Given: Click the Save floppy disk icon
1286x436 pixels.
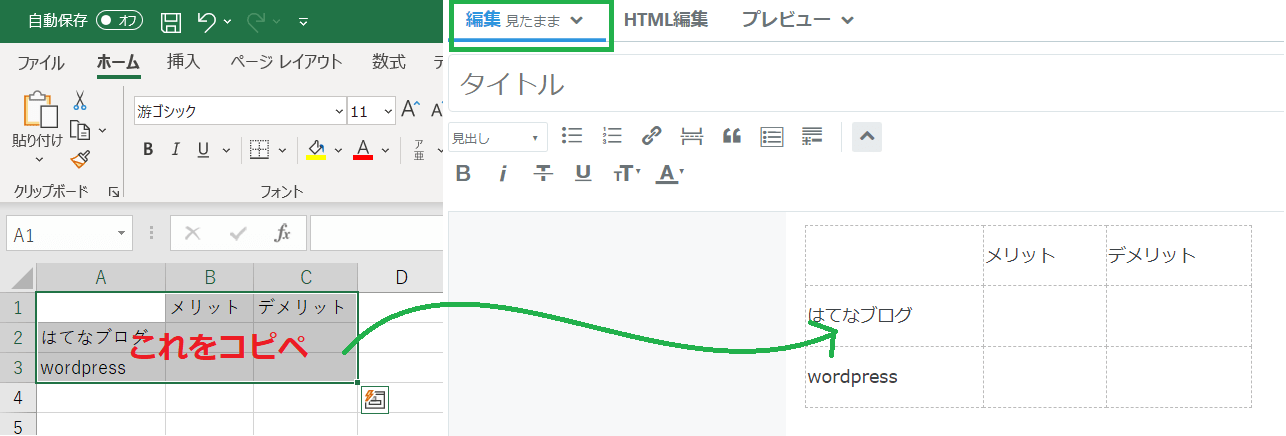Looking at the screenshot, I should (x=171, y=21).
